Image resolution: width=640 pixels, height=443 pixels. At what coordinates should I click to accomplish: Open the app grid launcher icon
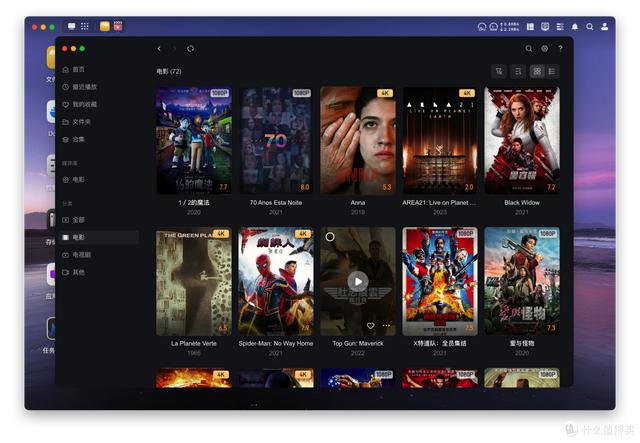(85, 27)
